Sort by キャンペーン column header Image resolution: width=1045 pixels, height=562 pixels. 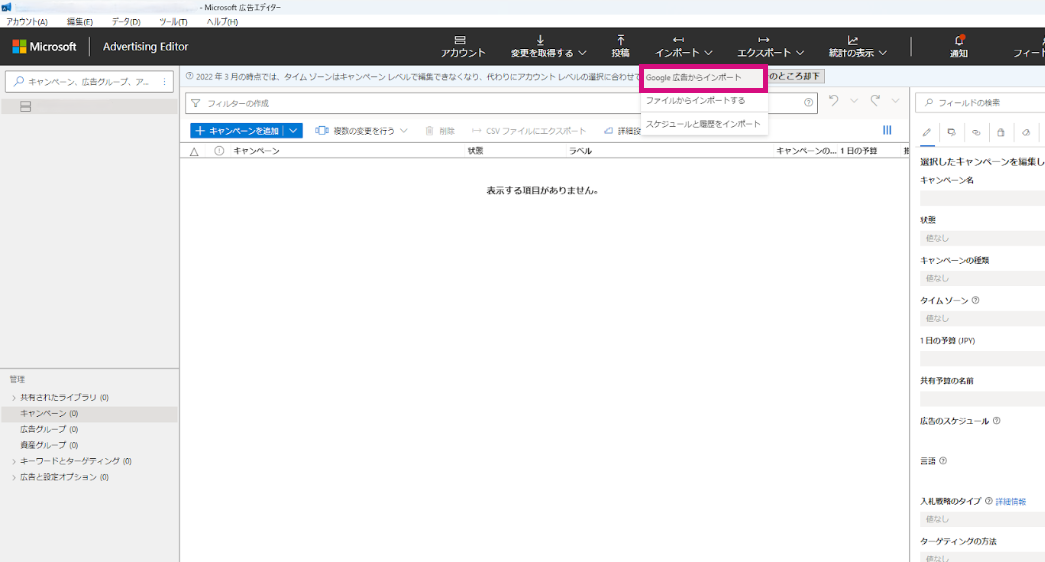pos(257,151)
